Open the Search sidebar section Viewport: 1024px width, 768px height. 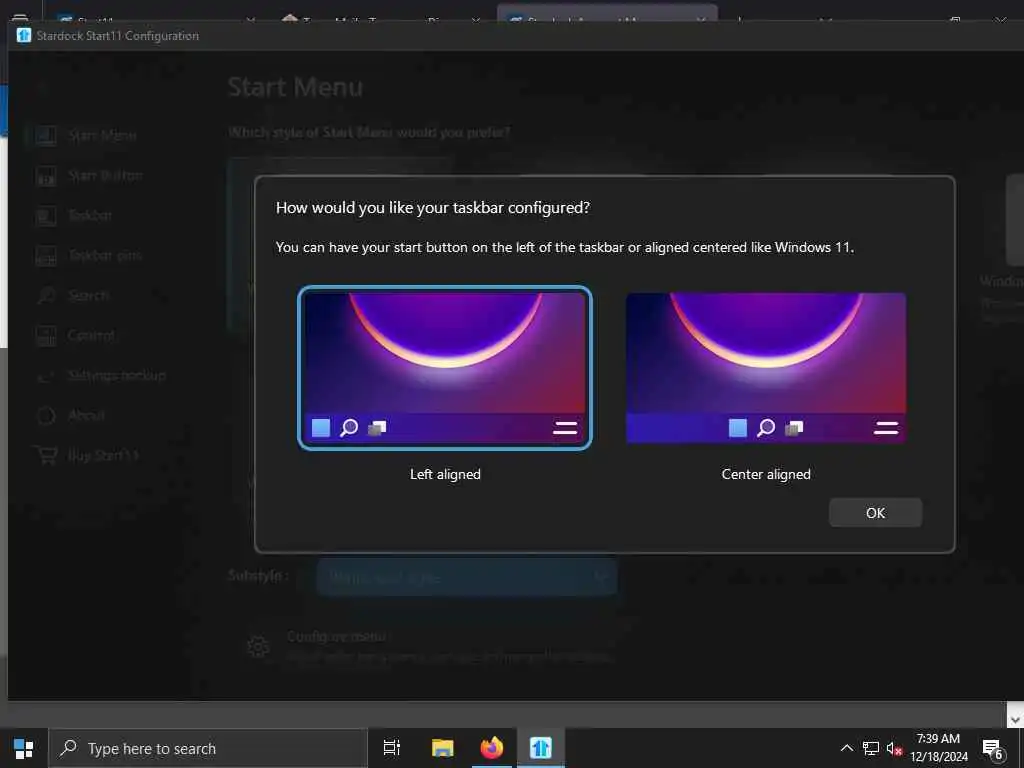pyautogui.click(x=88, y=295)
